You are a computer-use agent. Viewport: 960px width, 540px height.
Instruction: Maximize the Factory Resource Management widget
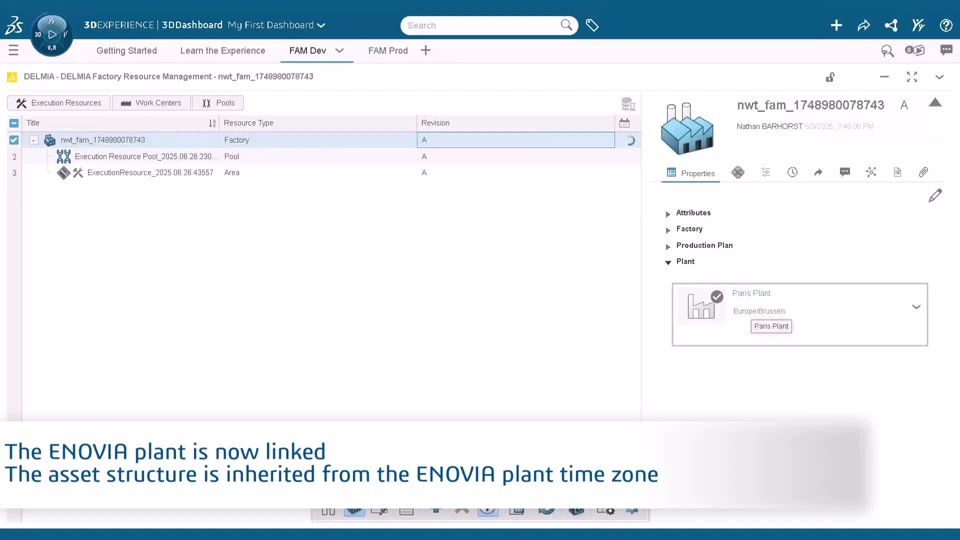click(912, 77)
